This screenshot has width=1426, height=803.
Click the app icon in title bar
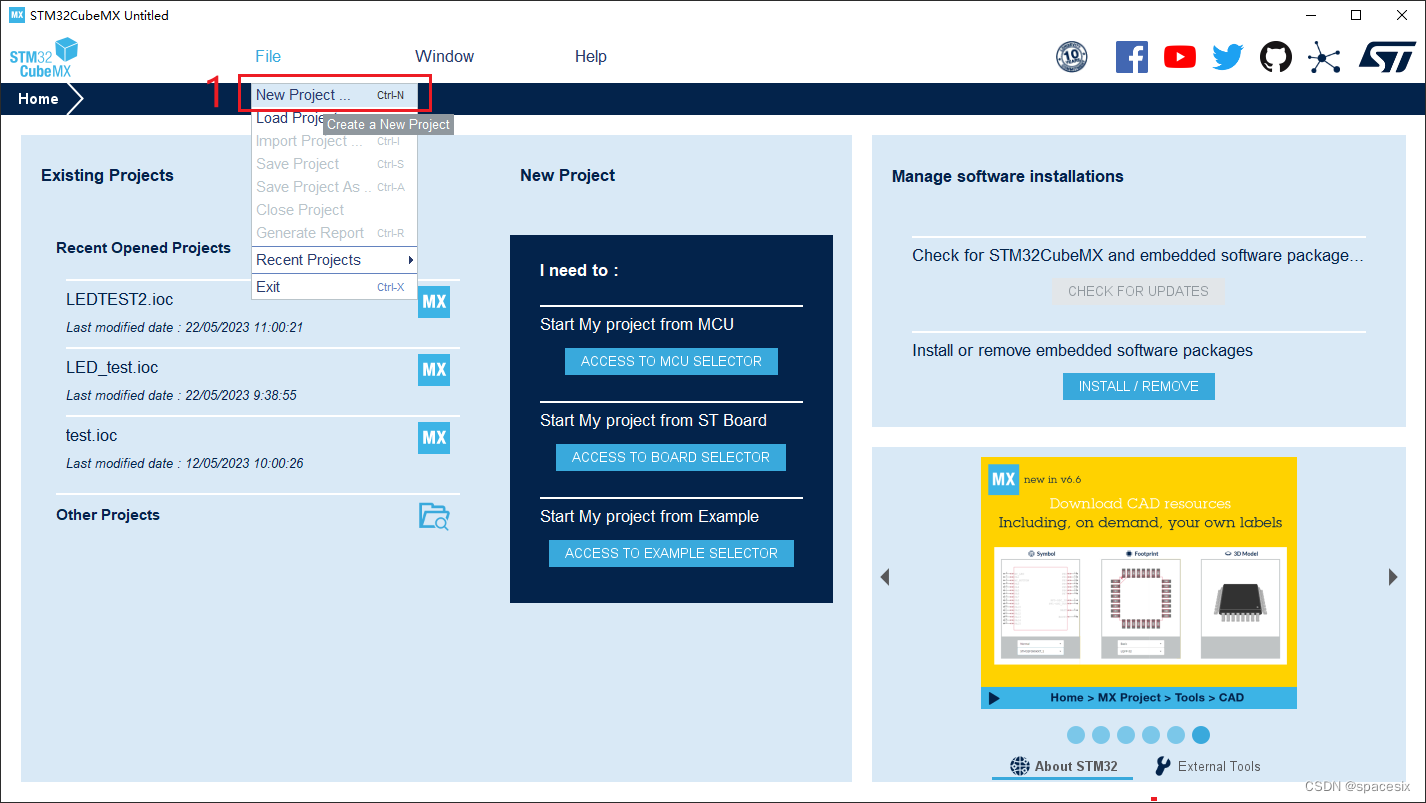(x=16, y=15)
